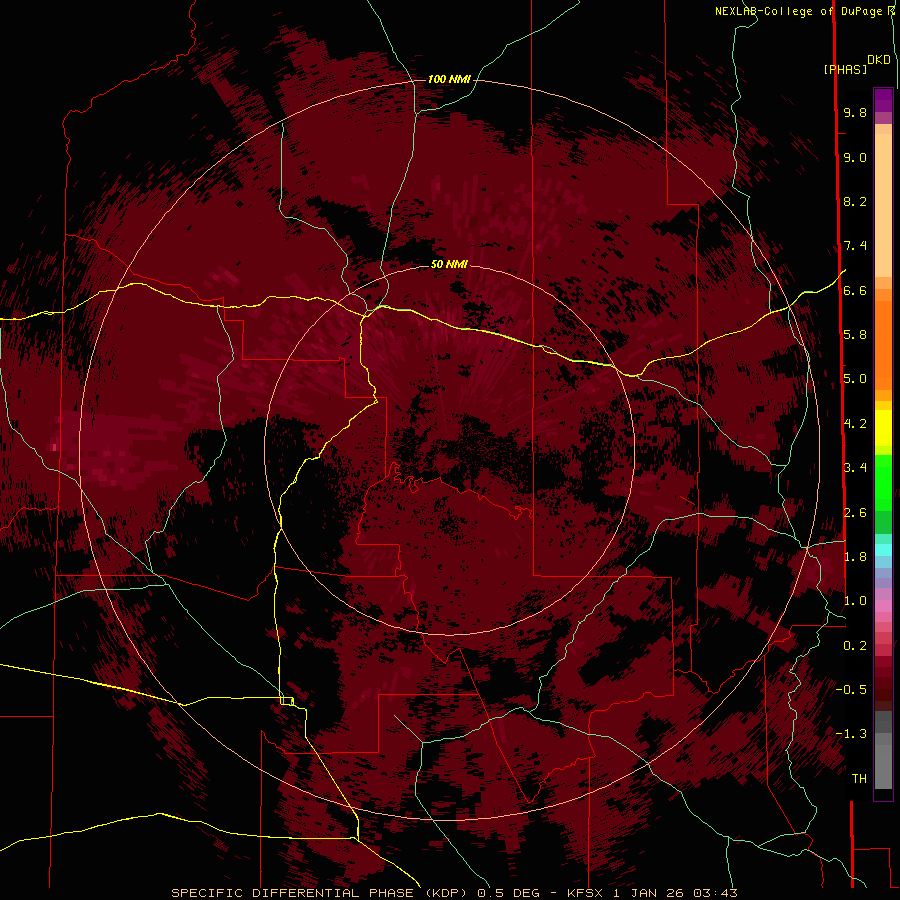Click the yellow band on the color scale
Viewport: 900px width, 900px height.
(x=883, y=428)
